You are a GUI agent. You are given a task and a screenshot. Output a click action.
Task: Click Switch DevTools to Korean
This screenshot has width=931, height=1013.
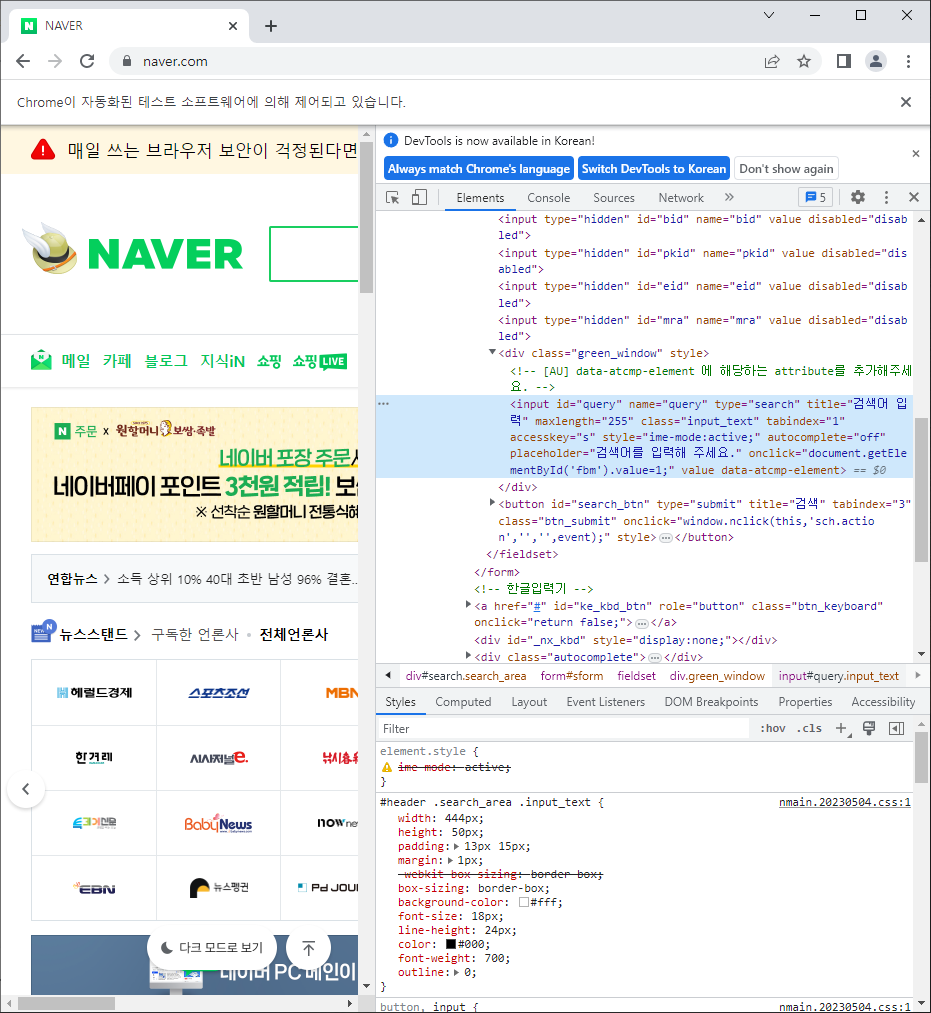tap(654, 169)
